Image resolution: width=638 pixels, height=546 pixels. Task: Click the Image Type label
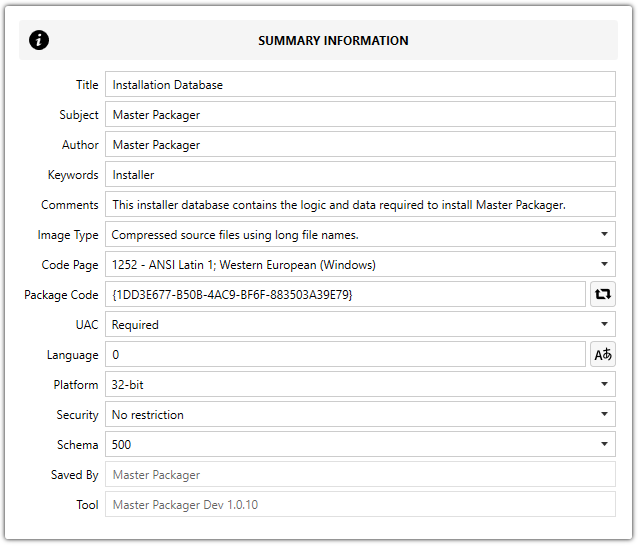(x=68, y=235)
